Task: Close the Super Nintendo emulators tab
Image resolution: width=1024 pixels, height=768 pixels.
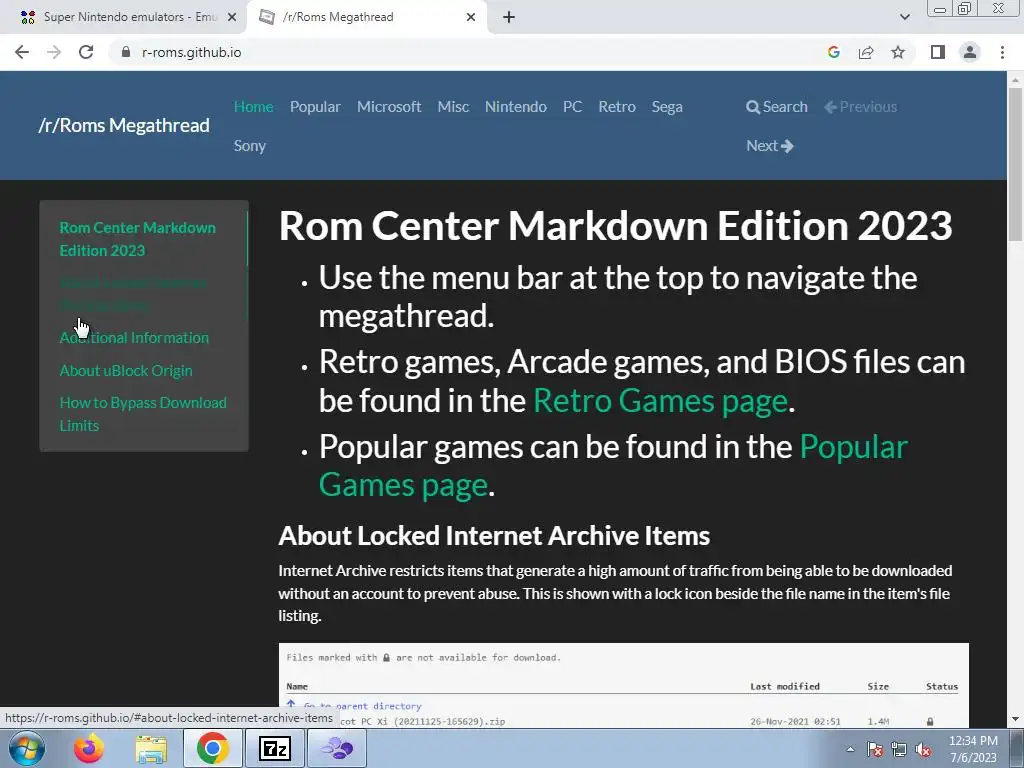Action: (232, 17)
